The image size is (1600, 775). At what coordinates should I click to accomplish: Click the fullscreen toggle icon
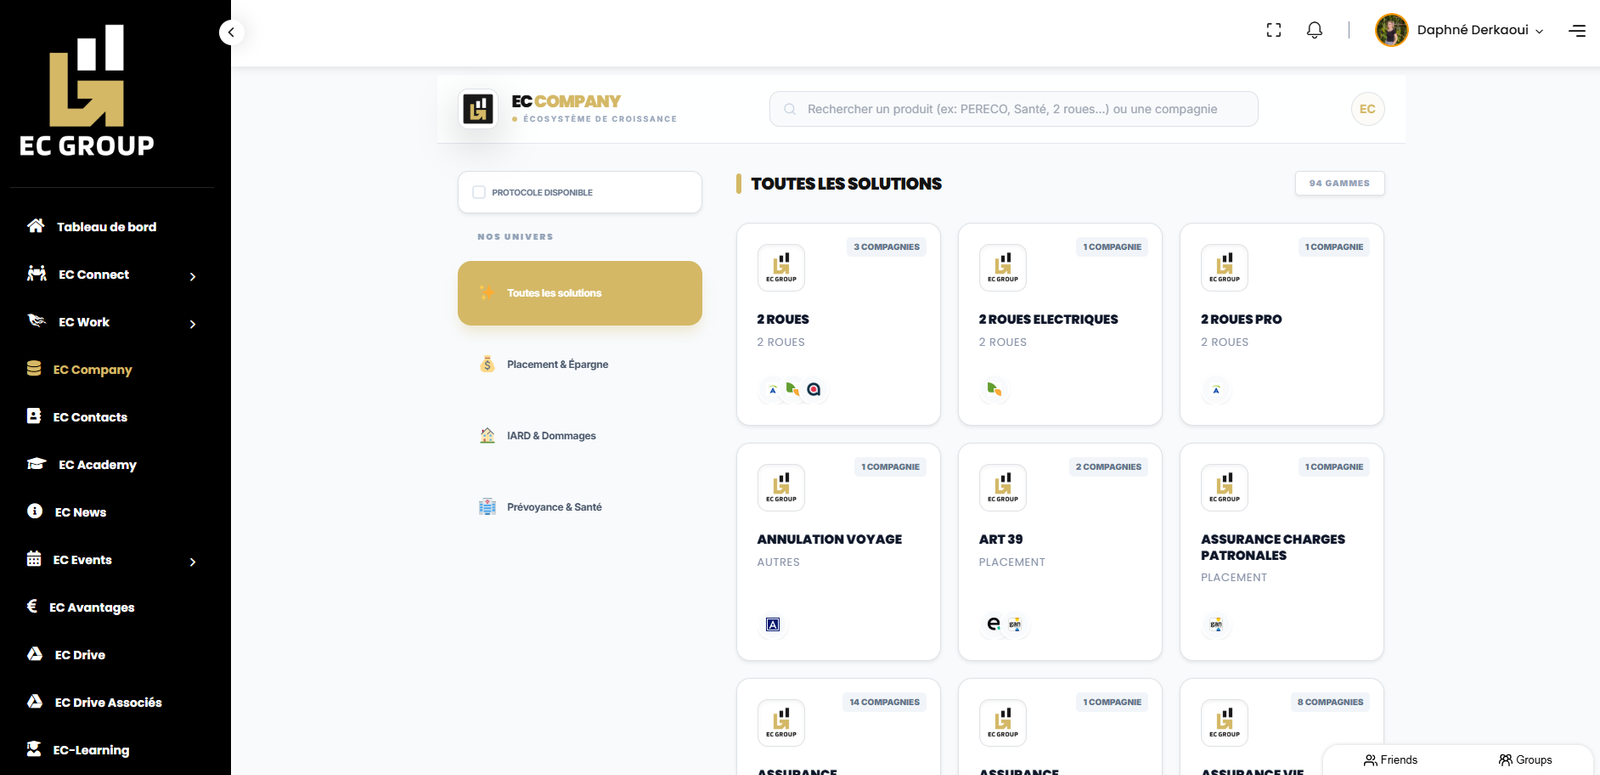tap(1273, 30)
